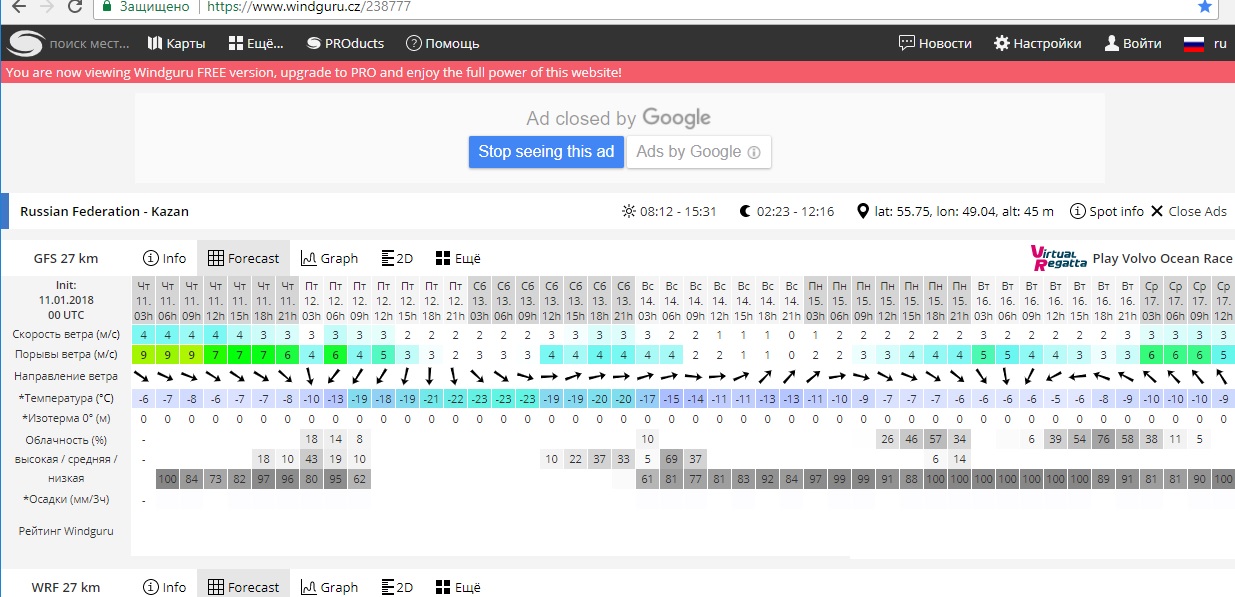The height and width of the screenshot is (597, 1235).
Task: Open the Настройки settings gear
Action: point(1037,43)
